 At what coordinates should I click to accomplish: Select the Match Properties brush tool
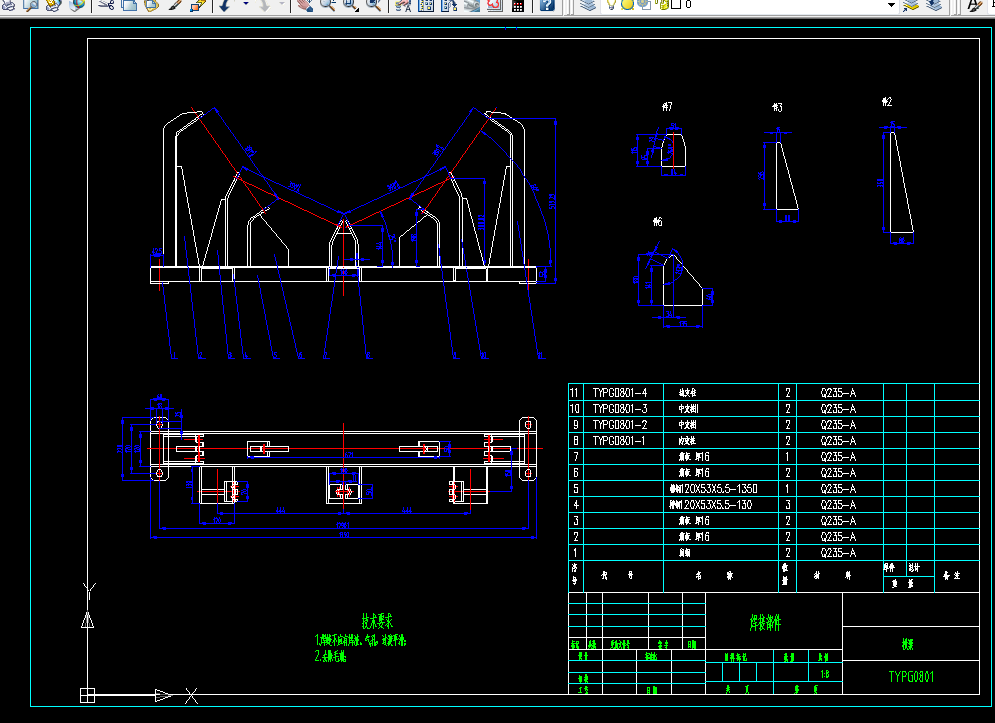175,5
